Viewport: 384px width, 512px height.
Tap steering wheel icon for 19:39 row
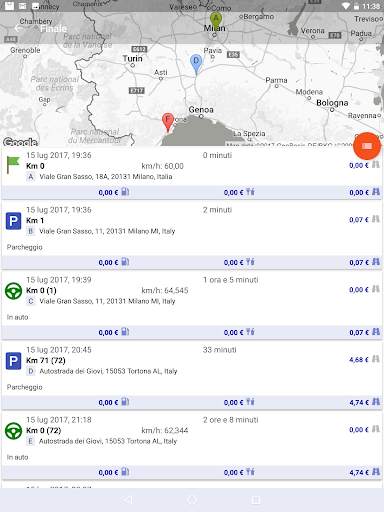click(13, 291)
